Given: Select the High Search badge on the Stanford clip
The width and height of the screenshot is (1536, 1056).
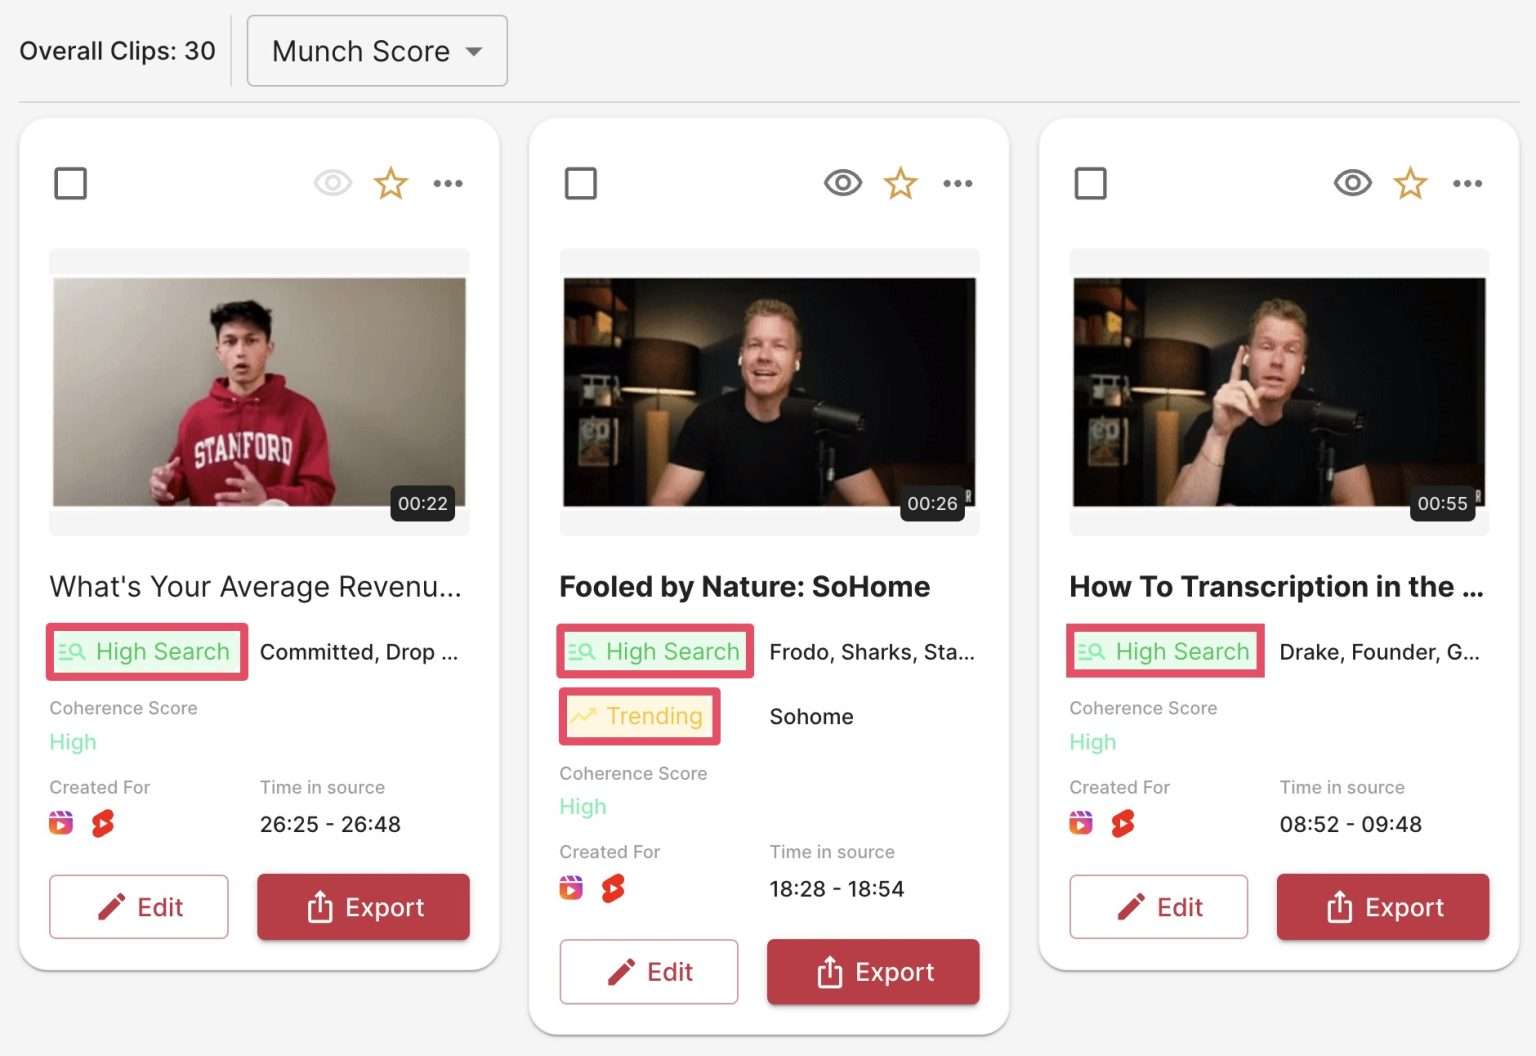Looking at the screenshot, I should pyautogui.click(x=146, y=651).
